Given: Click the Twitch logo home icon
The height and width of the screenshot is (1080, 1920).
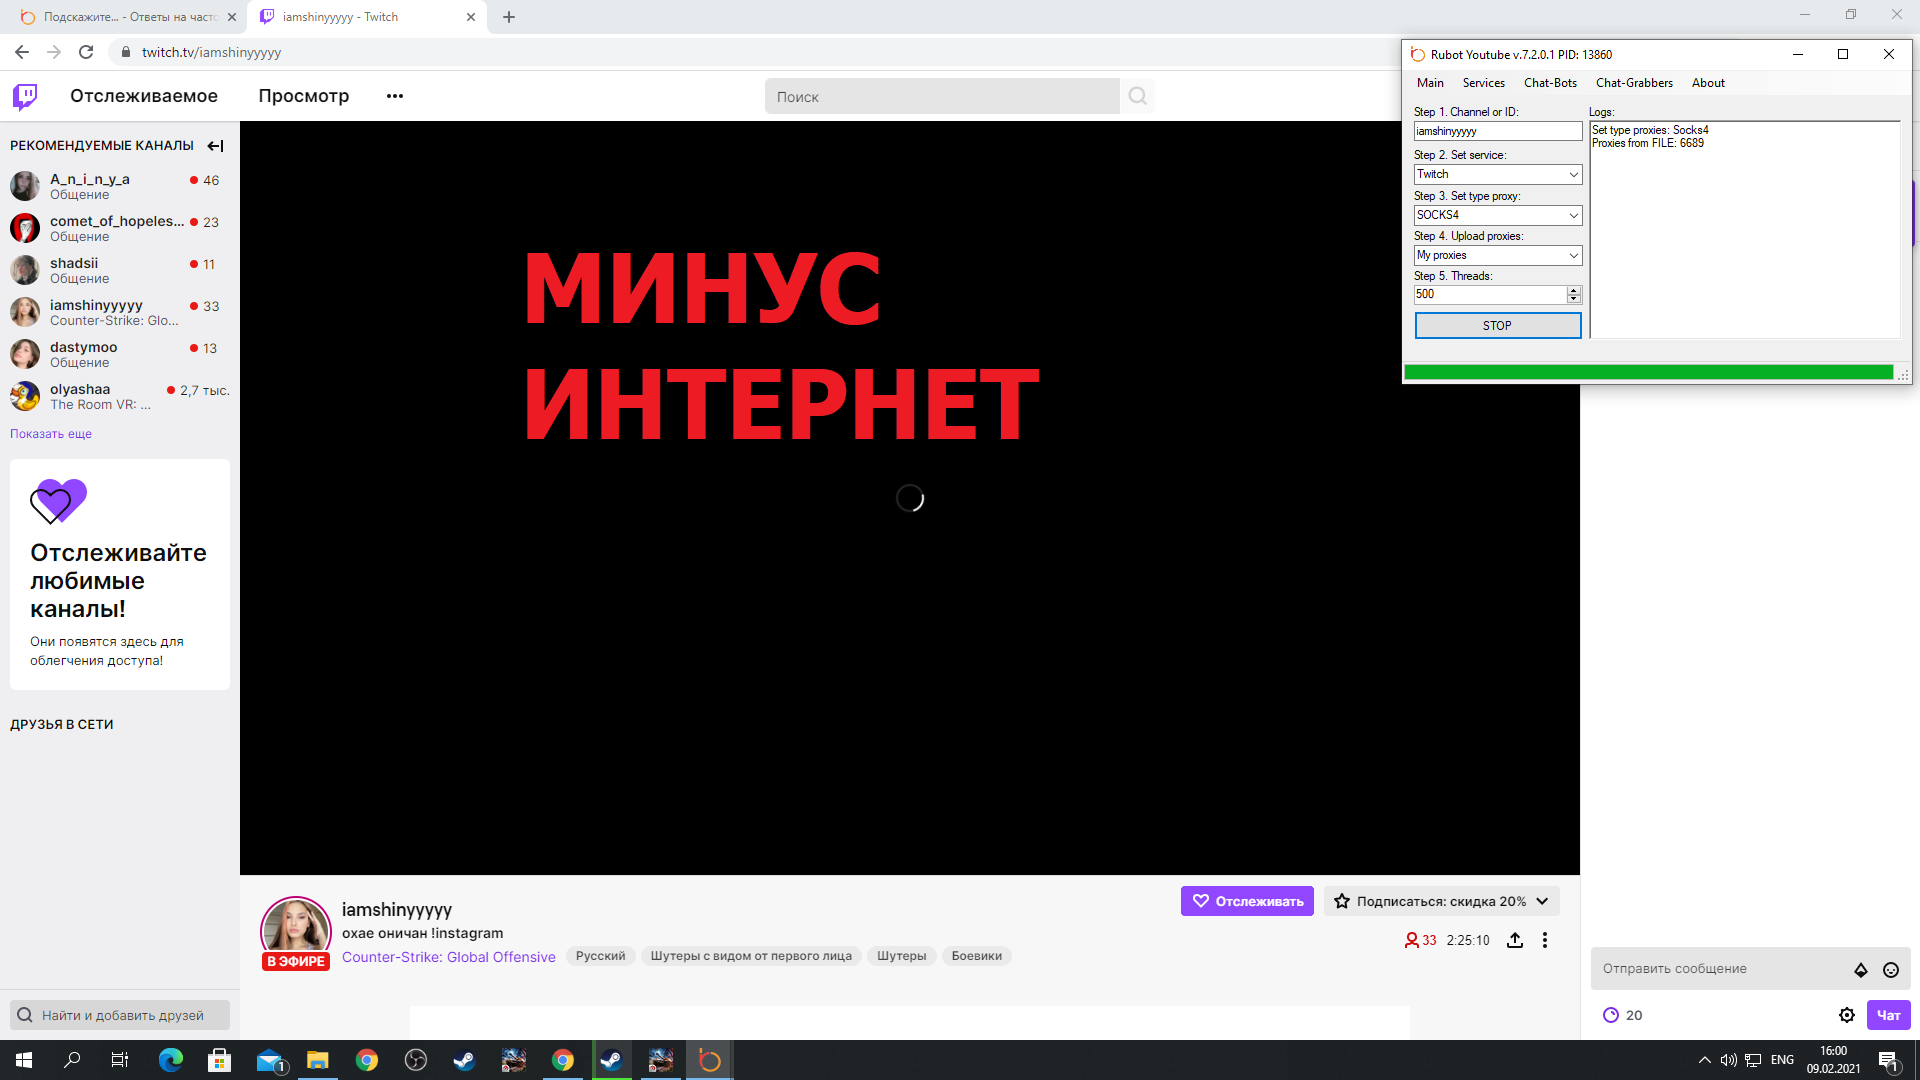Looking at the screenshot, I should click(25, 96).
